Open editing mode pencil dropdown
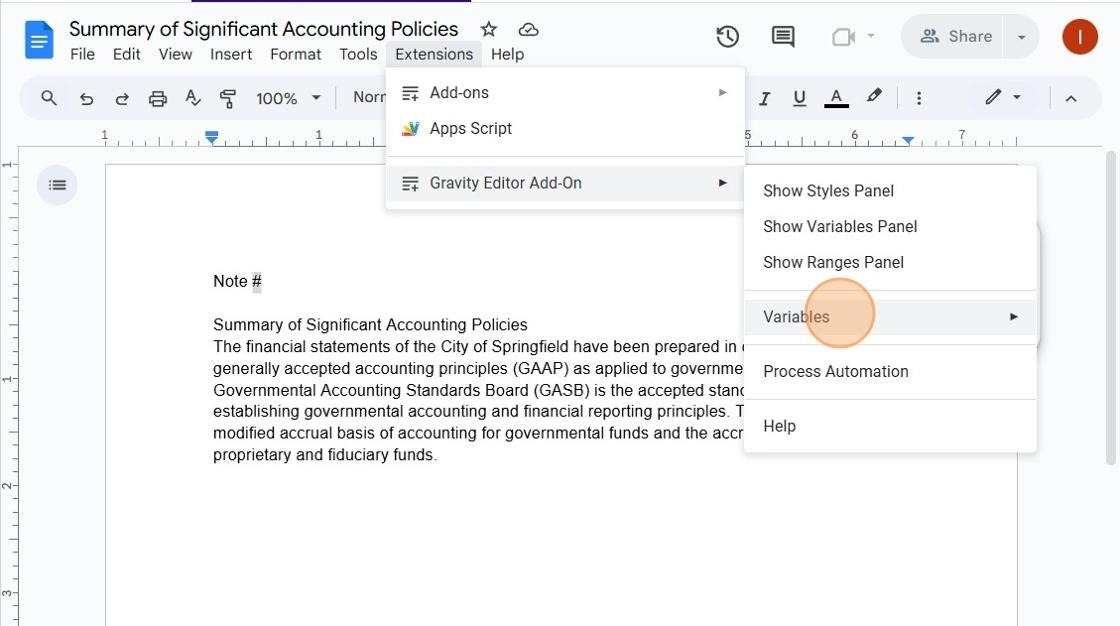This screenshot has width=1120, height=626. 1003,96
